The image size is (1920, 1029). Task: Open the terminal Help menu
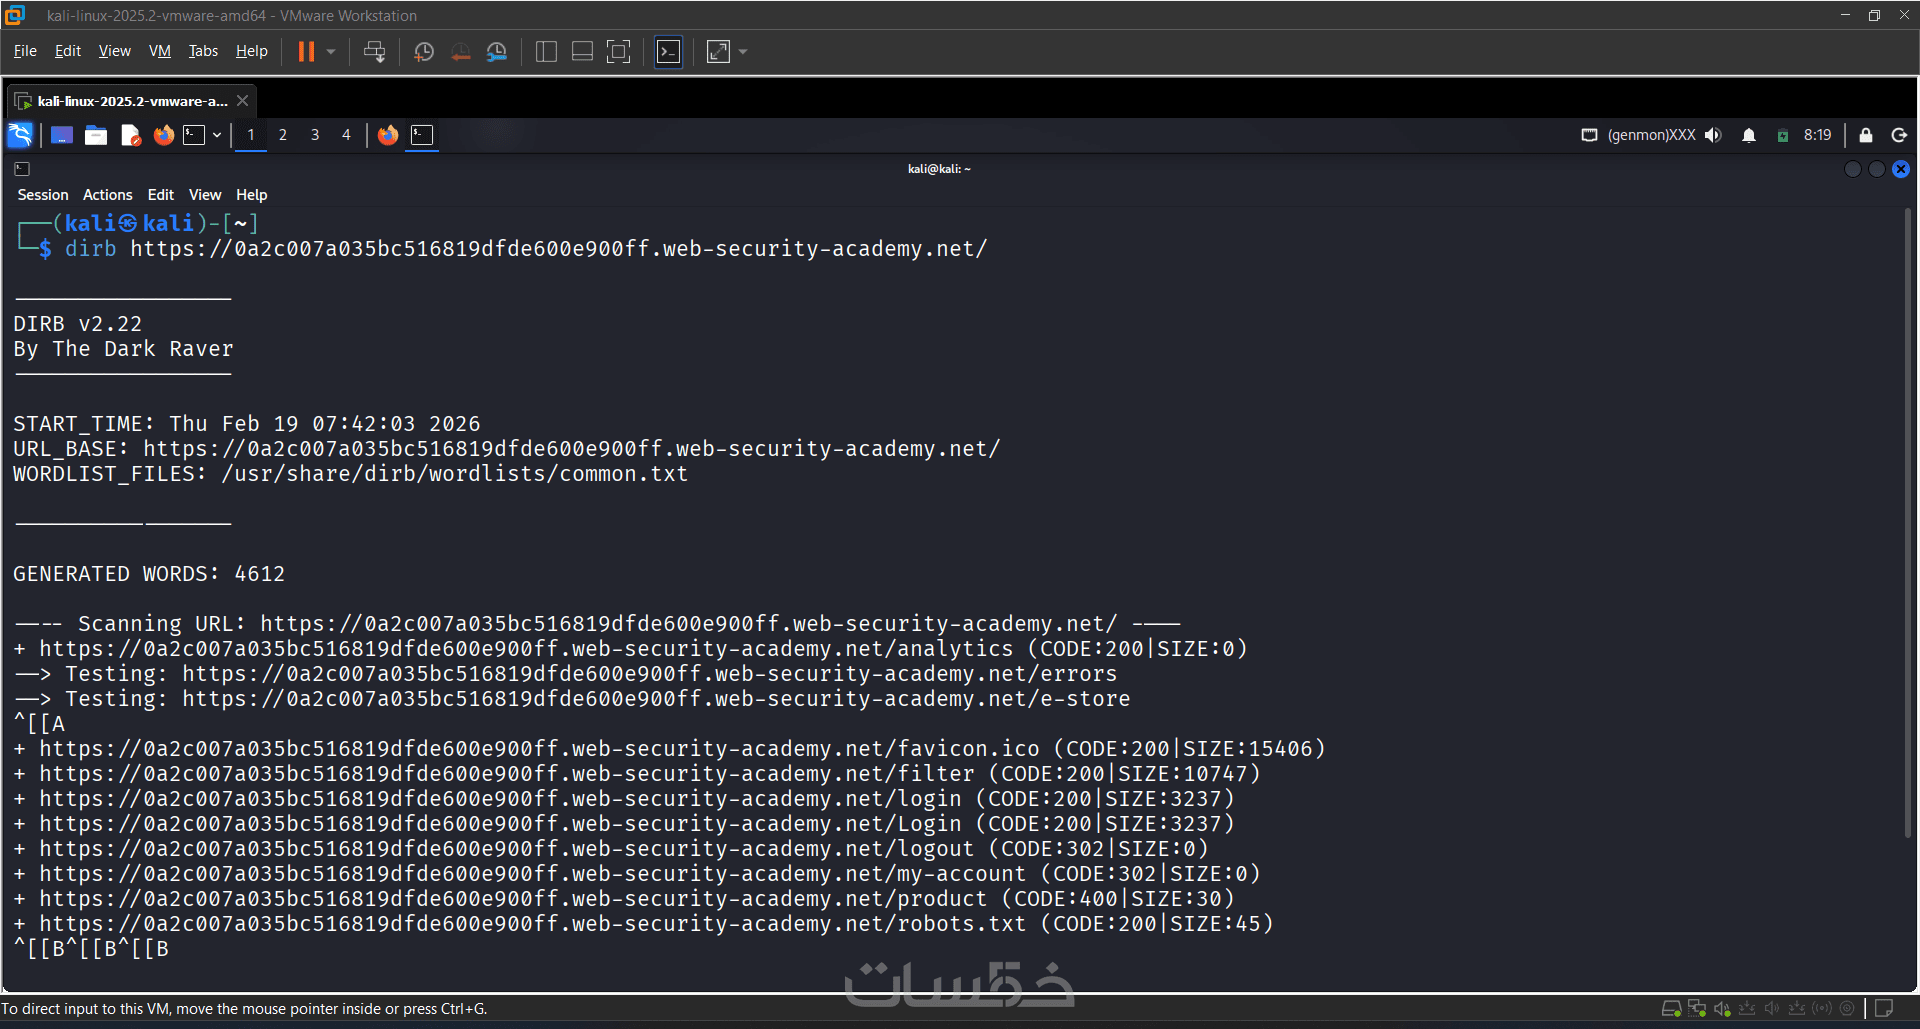coord(252,195)
